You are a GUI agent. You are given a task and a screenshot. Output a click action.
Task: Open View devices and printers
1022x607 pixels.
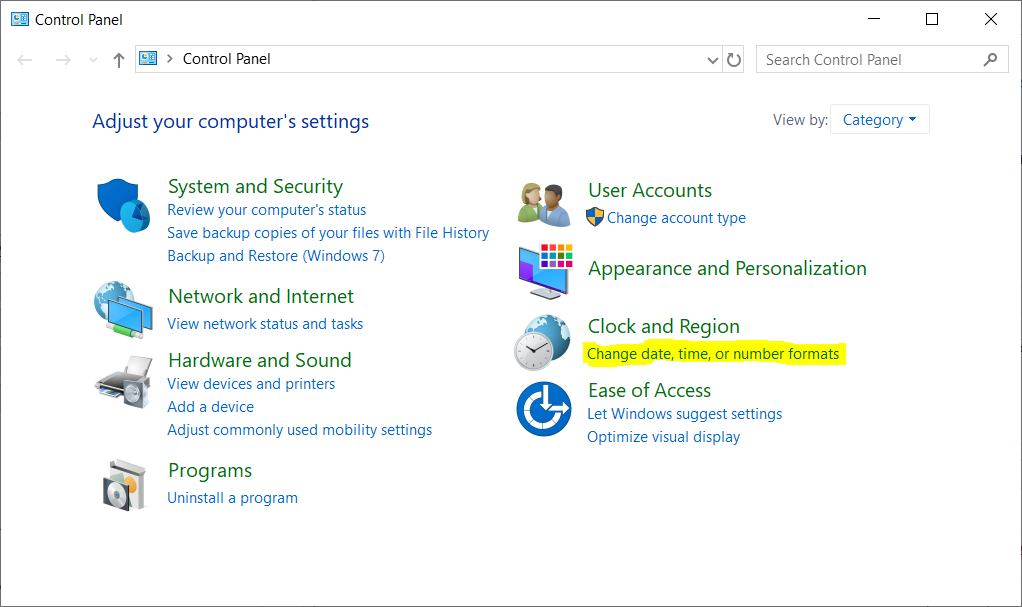click(x=251, y=384)
